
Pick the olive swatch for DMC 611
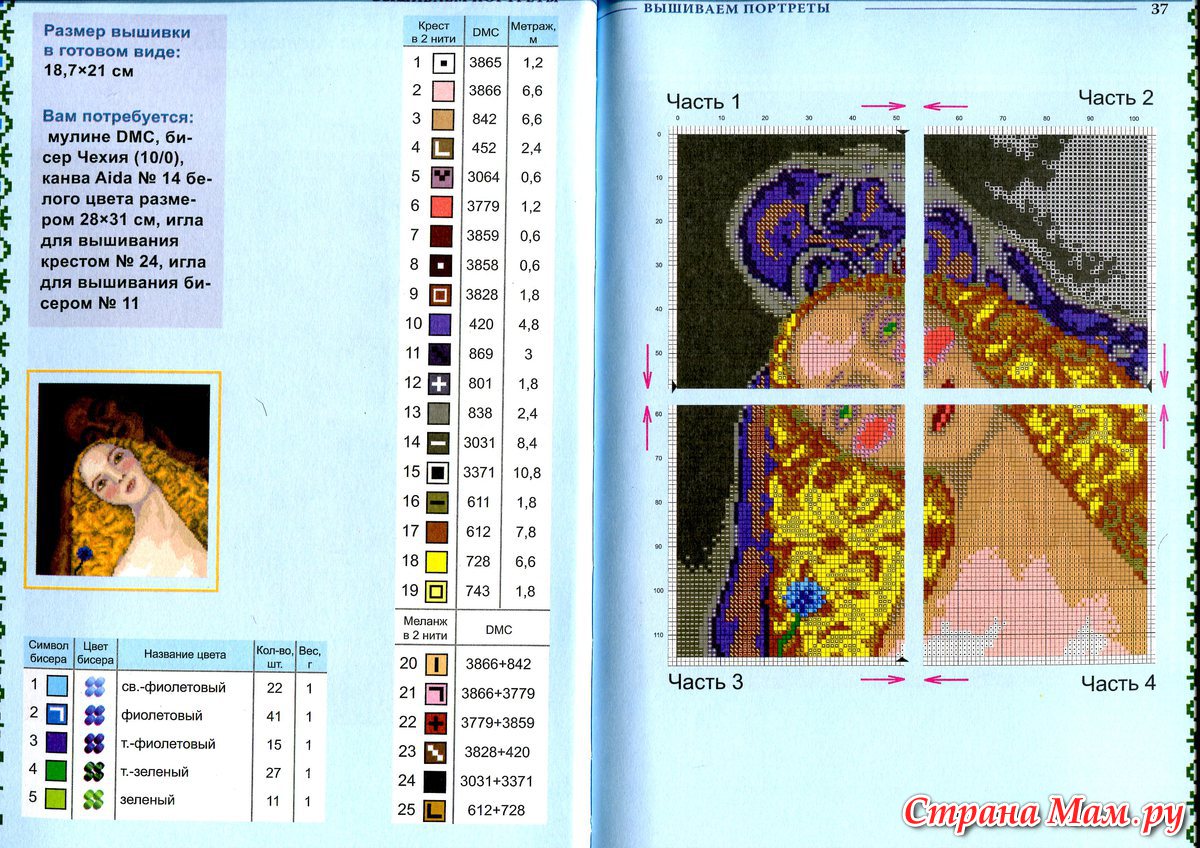[439, 502]
